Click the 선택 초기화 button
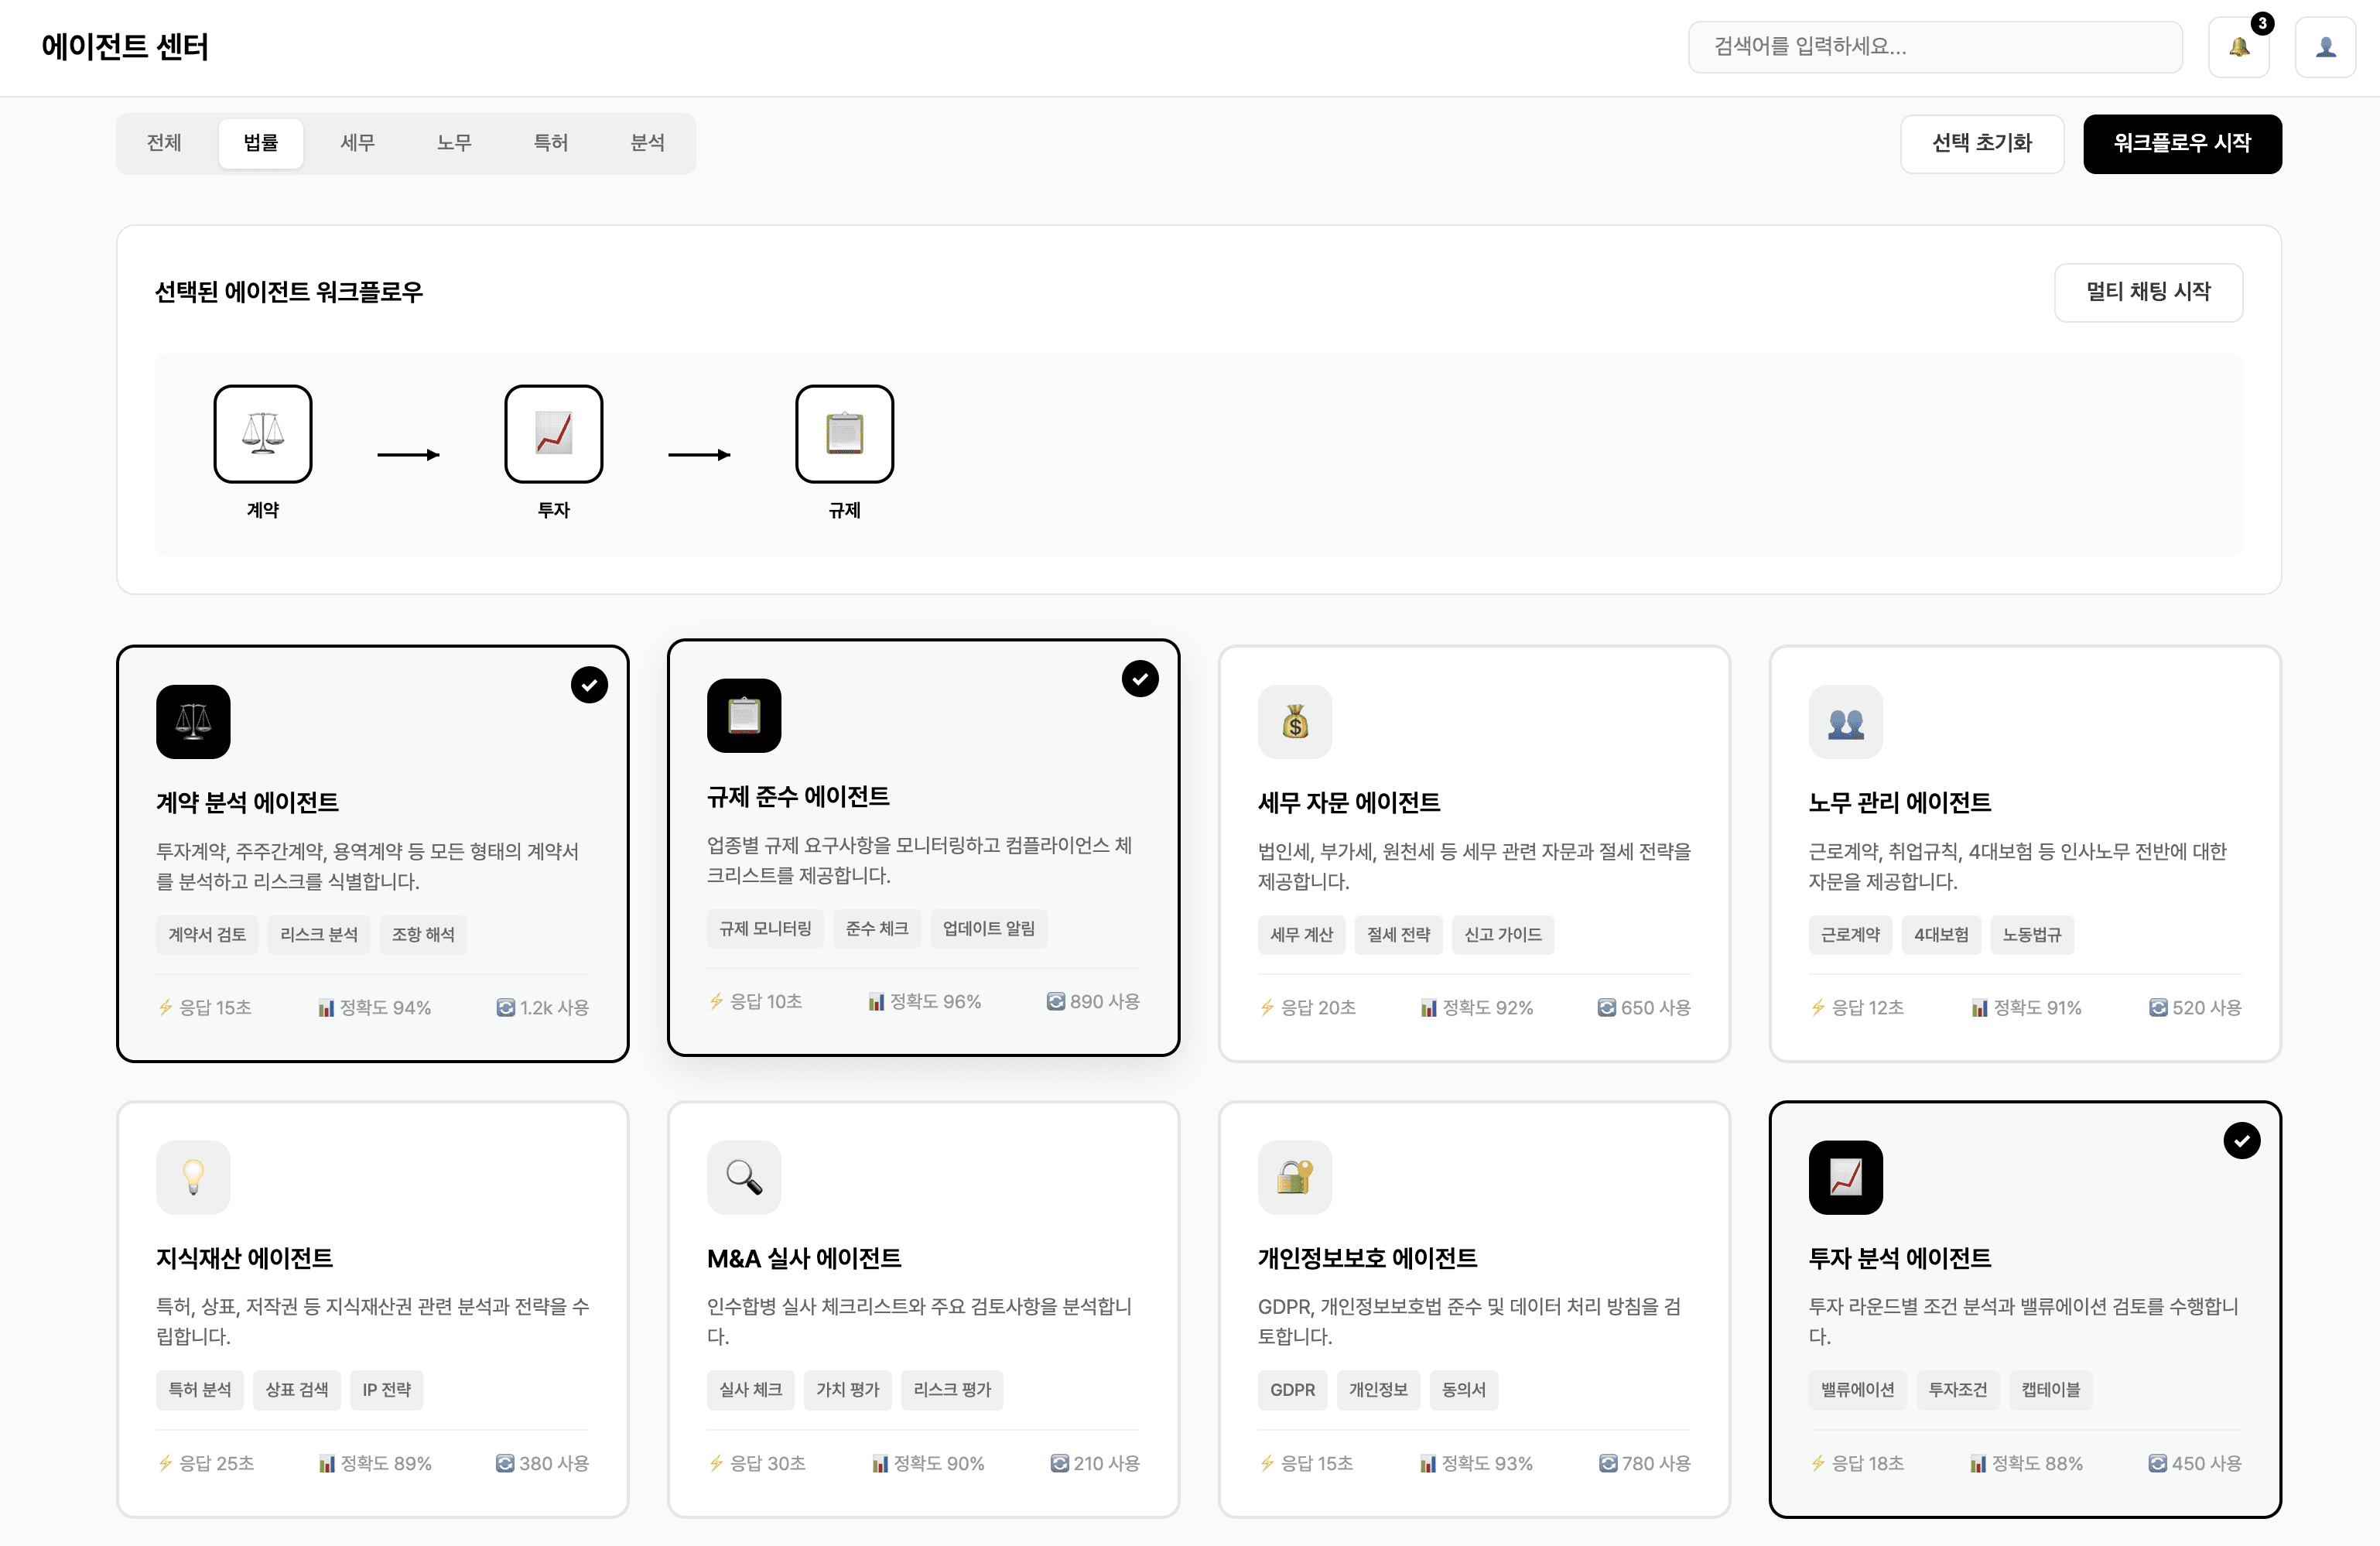Screen dimensions: 2380x1546 point(1981,143)
